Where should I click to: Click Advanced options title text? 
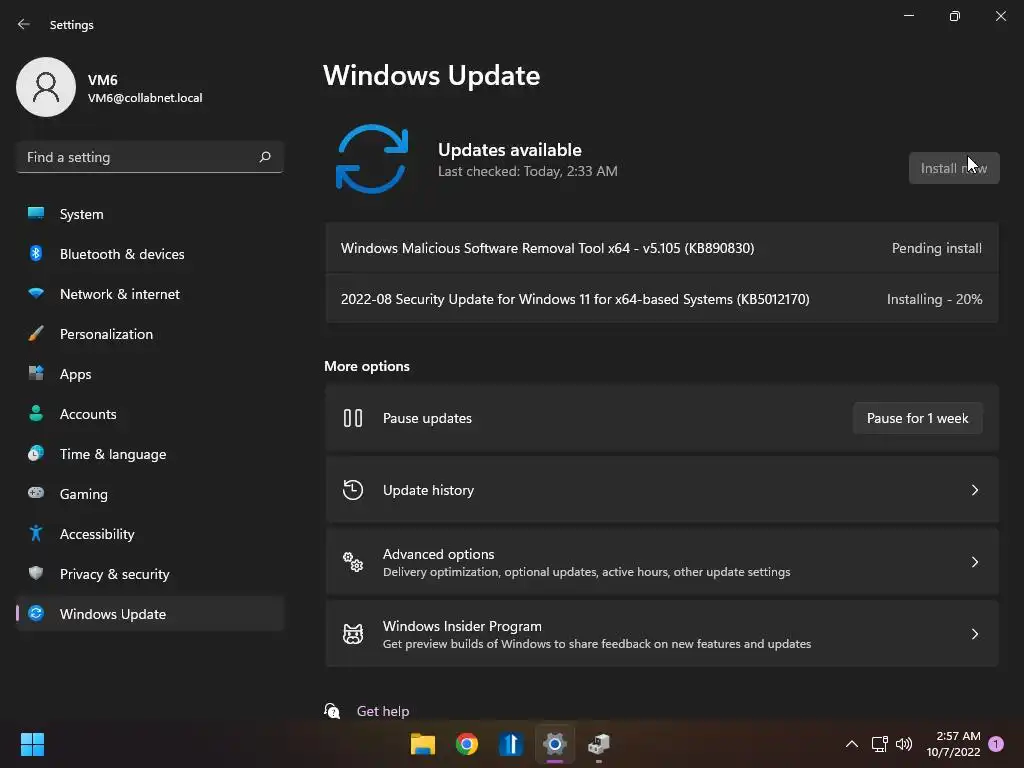pos(438,554)
